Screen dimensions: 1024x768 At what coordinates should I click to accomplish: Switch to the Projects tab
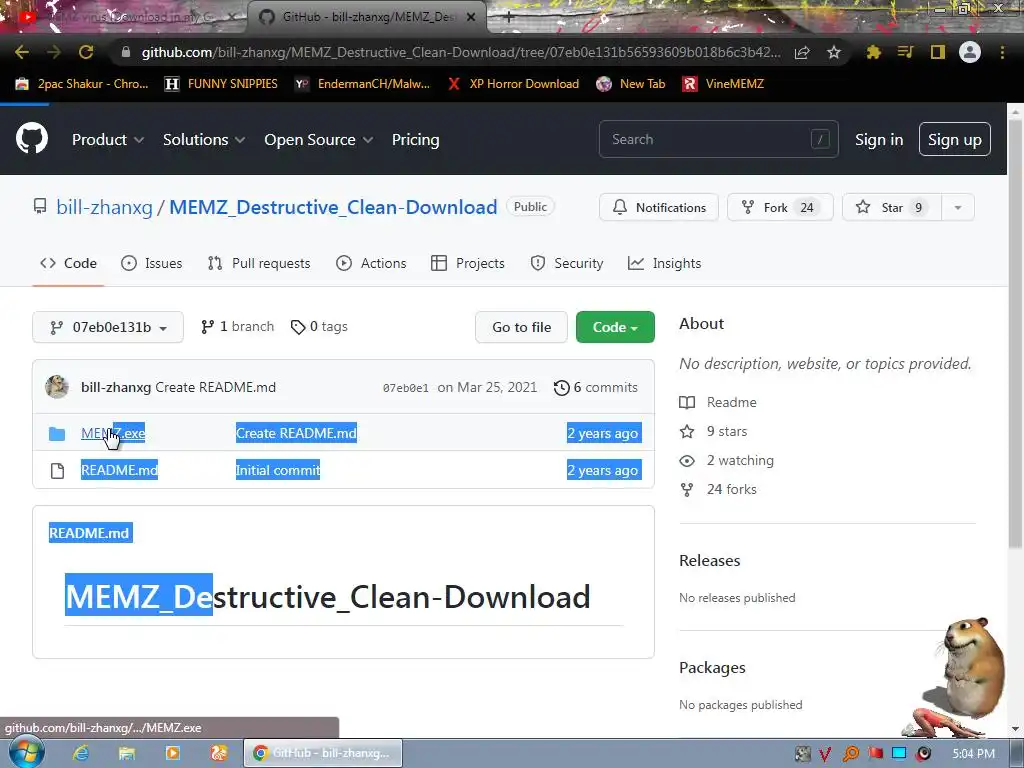468,263
